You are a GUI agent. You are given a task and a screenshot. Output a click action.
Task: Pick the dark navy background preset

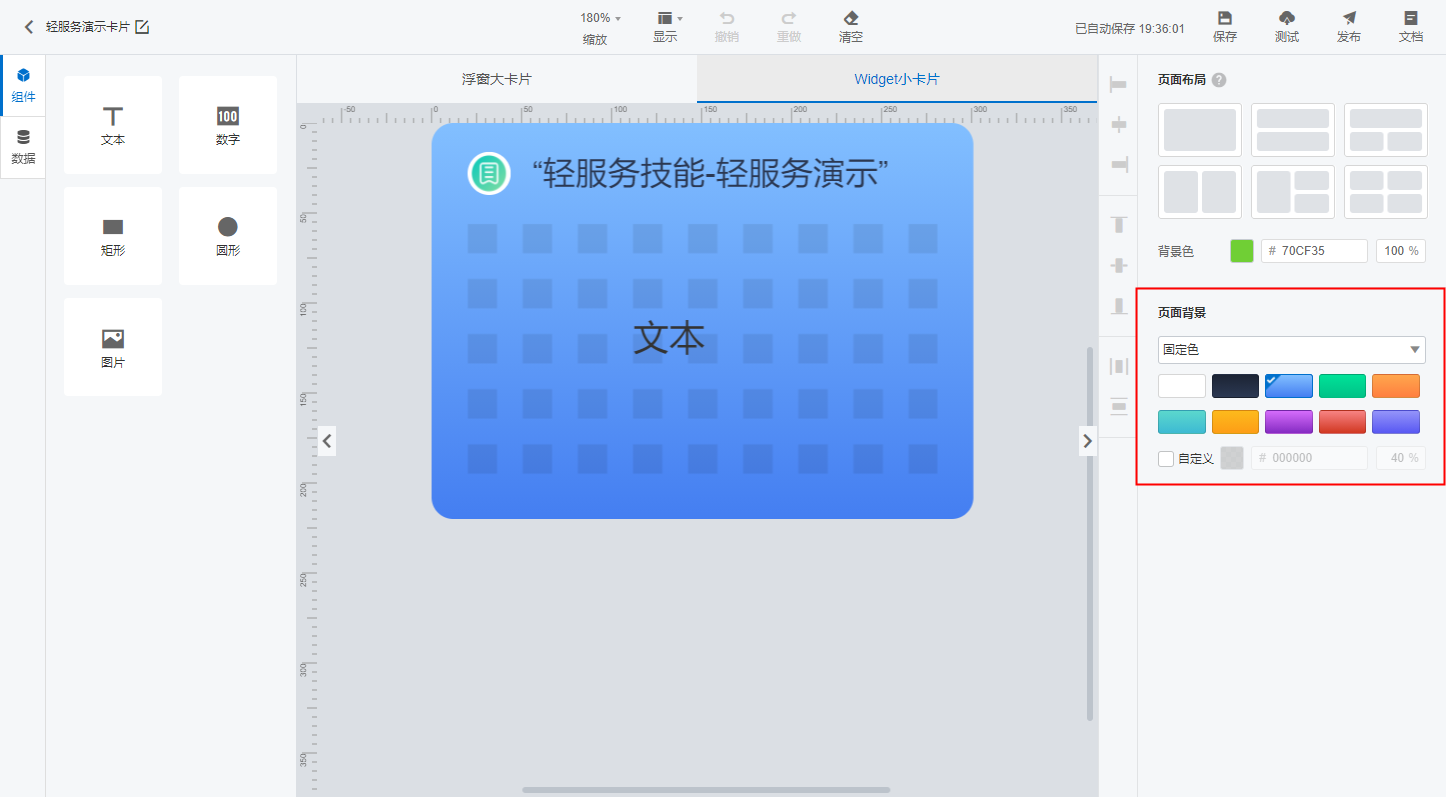point(1235,386)
